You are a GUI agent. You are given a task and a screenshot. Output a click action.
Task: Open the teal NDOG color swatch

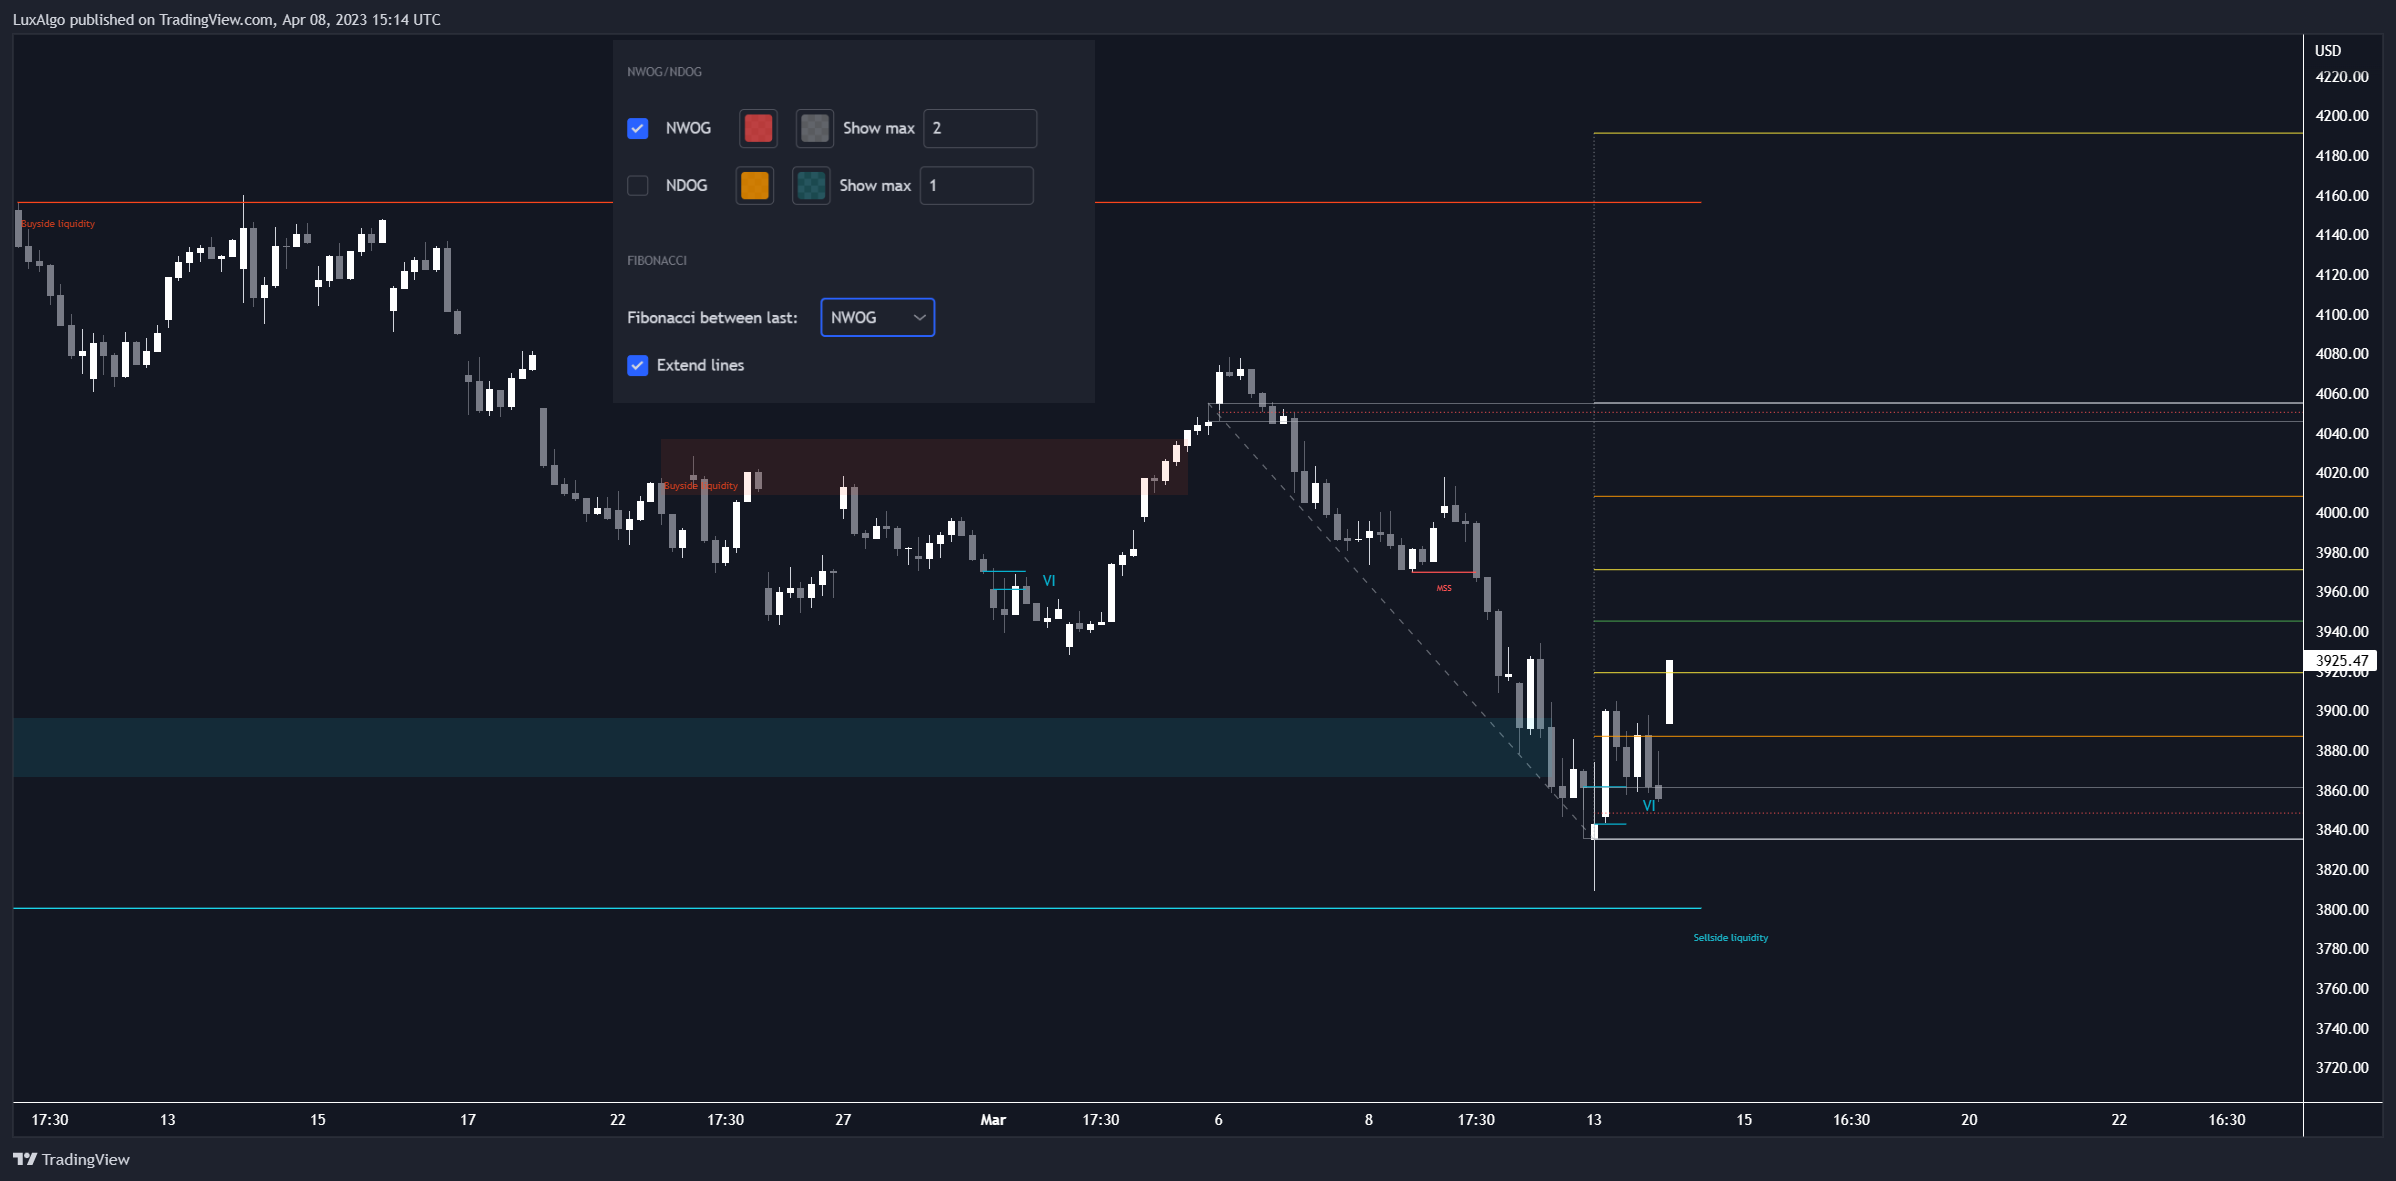tap(811, 186)
